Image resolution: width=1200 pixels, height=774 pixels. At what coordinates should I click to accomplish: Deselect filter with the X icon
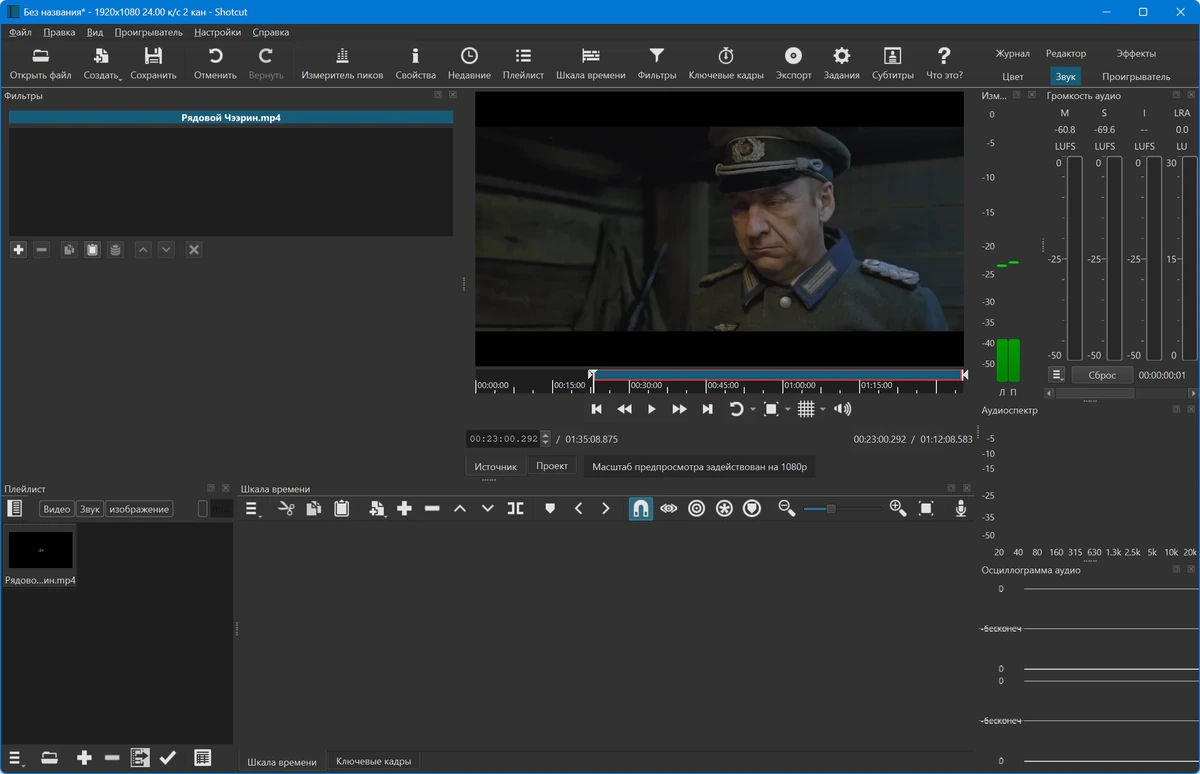pos(194,250)
